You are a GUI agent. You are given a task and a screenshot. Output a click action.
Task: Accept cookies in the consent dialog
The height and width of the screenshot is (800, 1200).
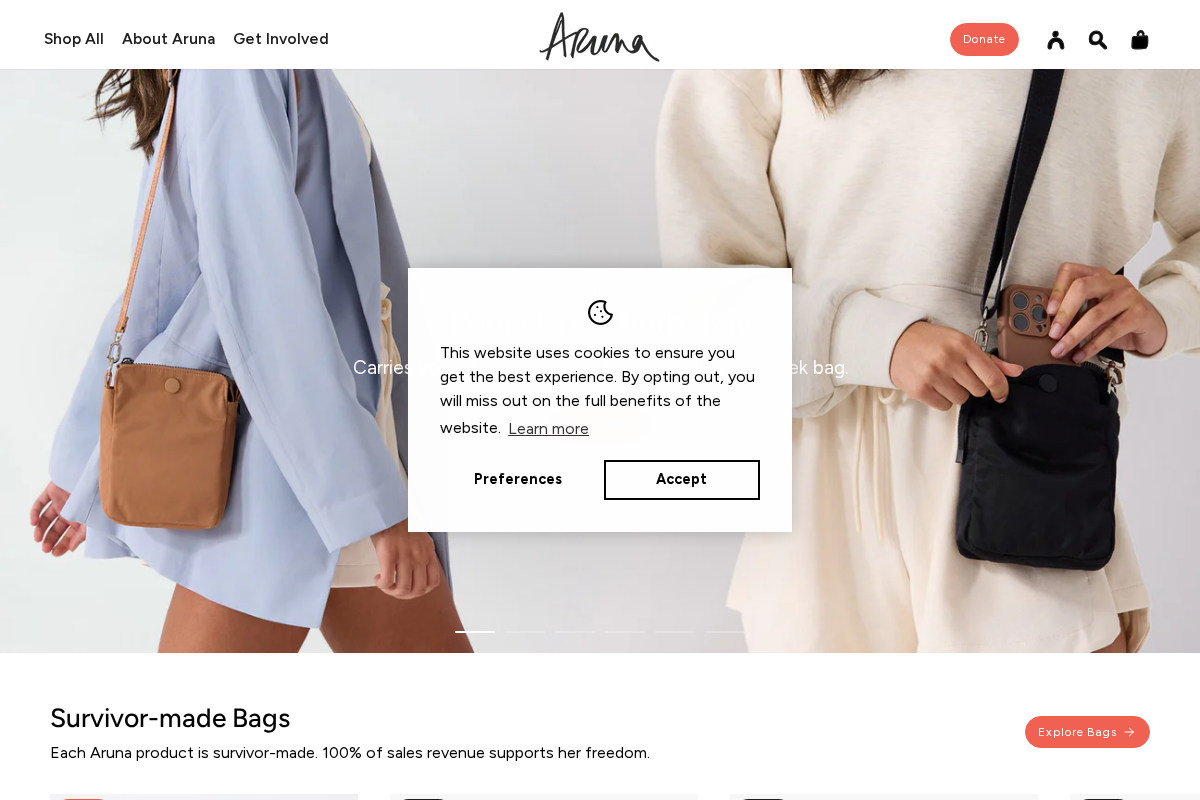click(x=682, y=480)
